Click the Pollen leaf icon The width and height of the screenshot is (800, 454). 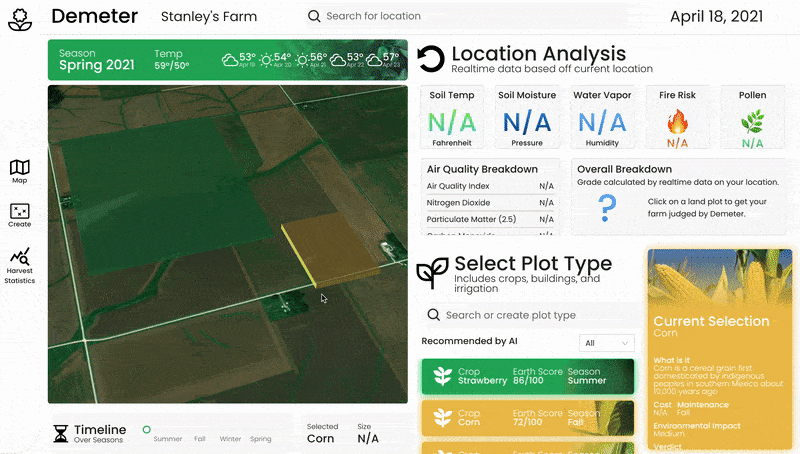tap(753, 121)
